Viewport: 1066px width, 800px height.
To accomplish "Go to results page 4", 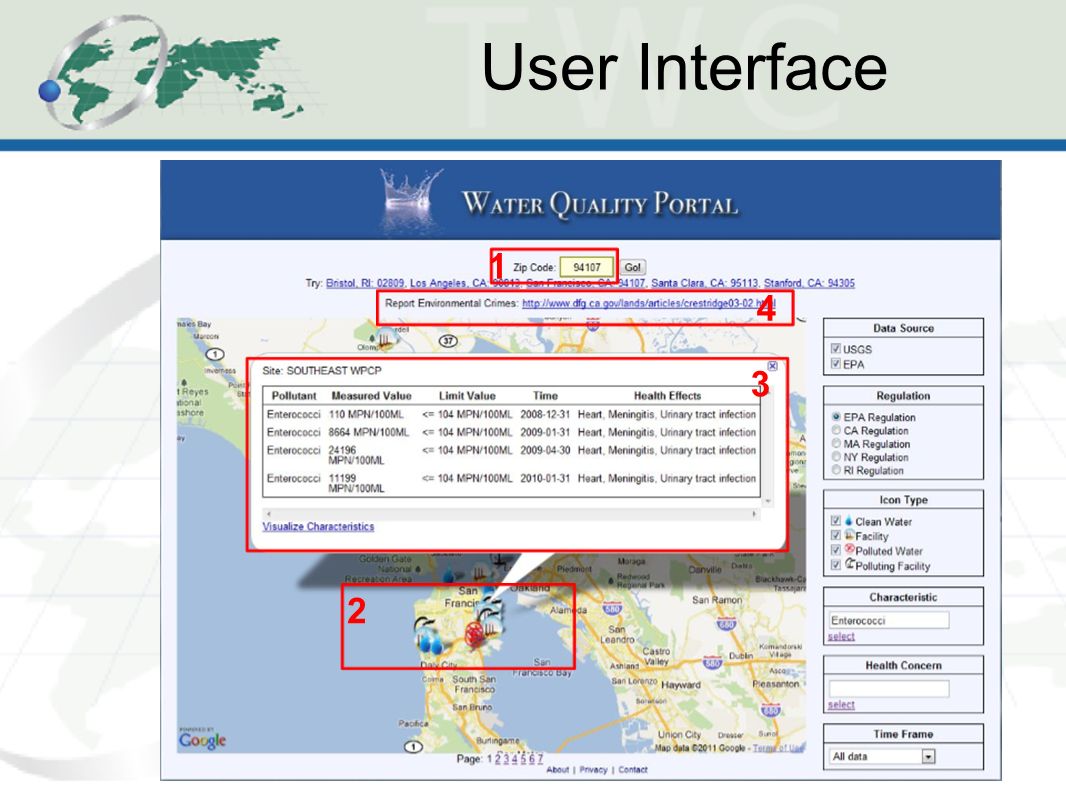I will (x=515, y=759).
